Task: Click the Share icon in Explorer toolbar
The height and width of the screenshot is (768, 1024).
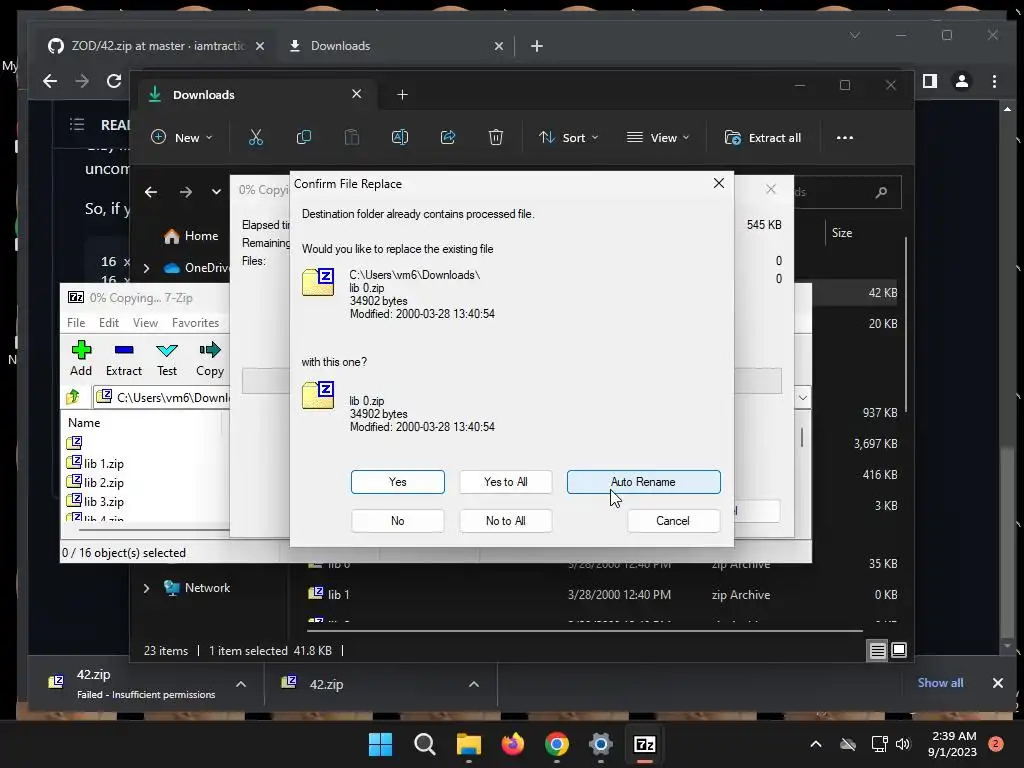Action: (448, 138)
